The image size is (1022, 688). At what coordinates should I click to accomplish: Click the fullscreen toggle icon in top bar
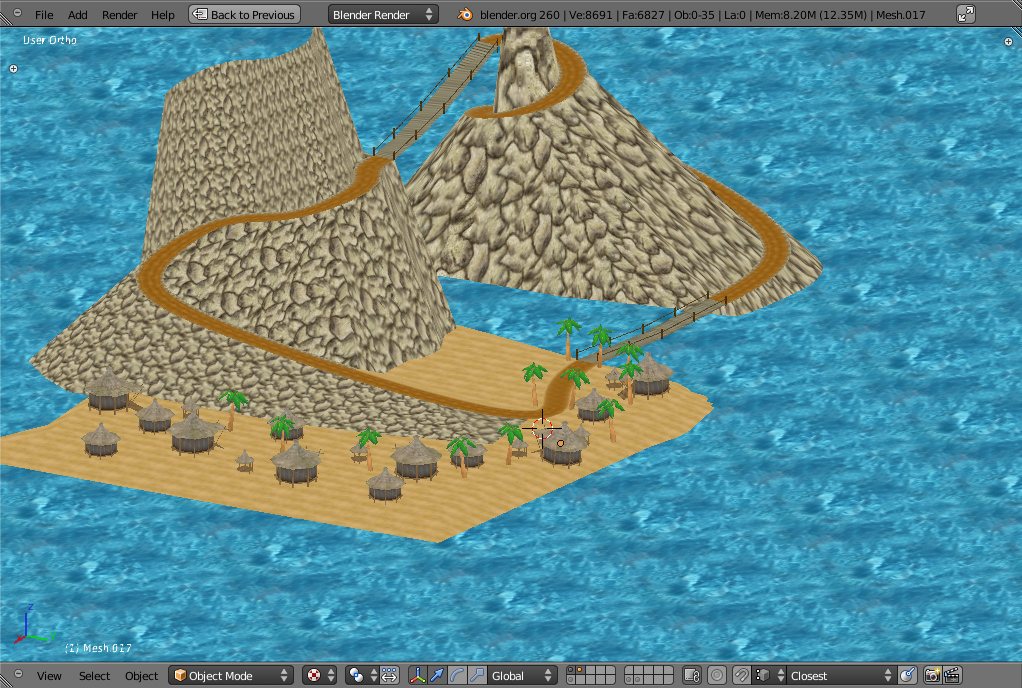[965, 15]
